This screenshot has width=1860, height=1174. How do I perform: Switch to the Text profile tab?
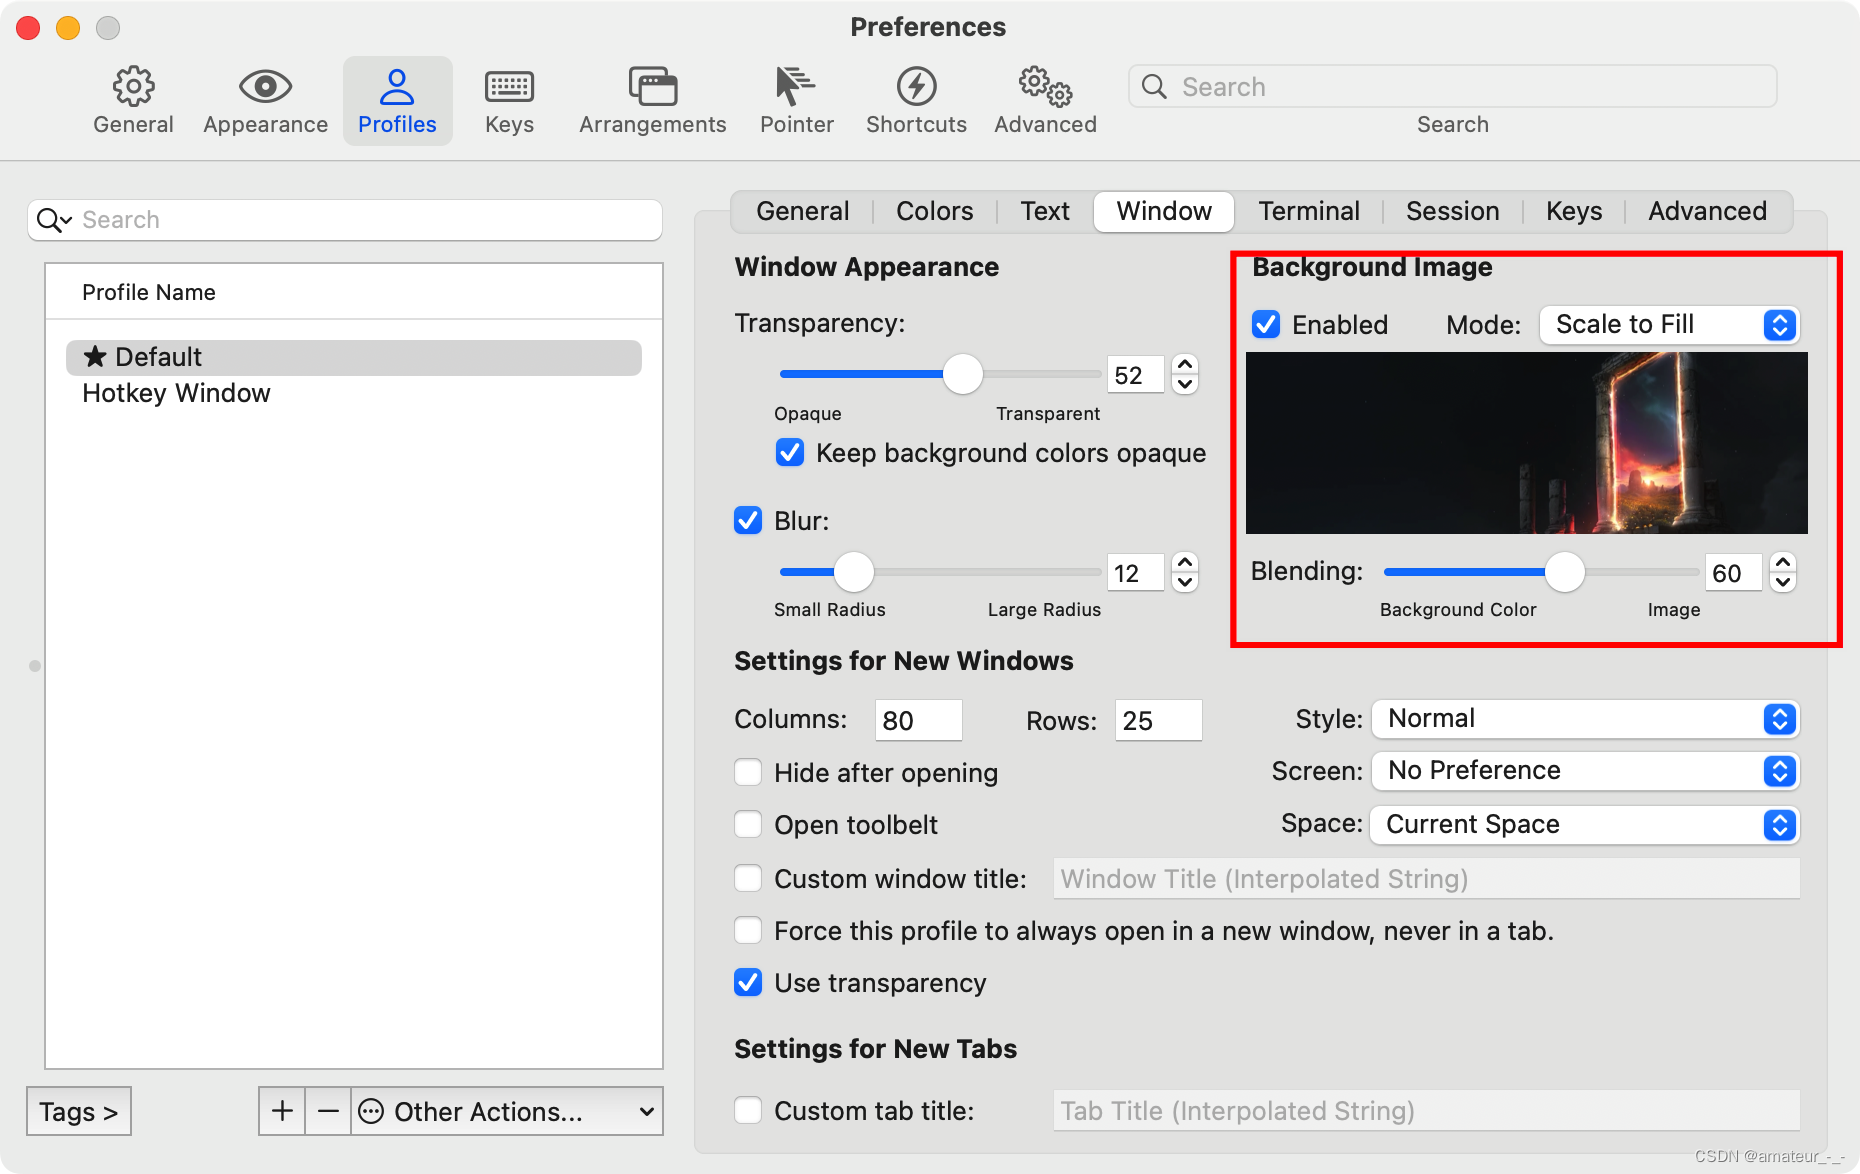tap(1045, 211)
